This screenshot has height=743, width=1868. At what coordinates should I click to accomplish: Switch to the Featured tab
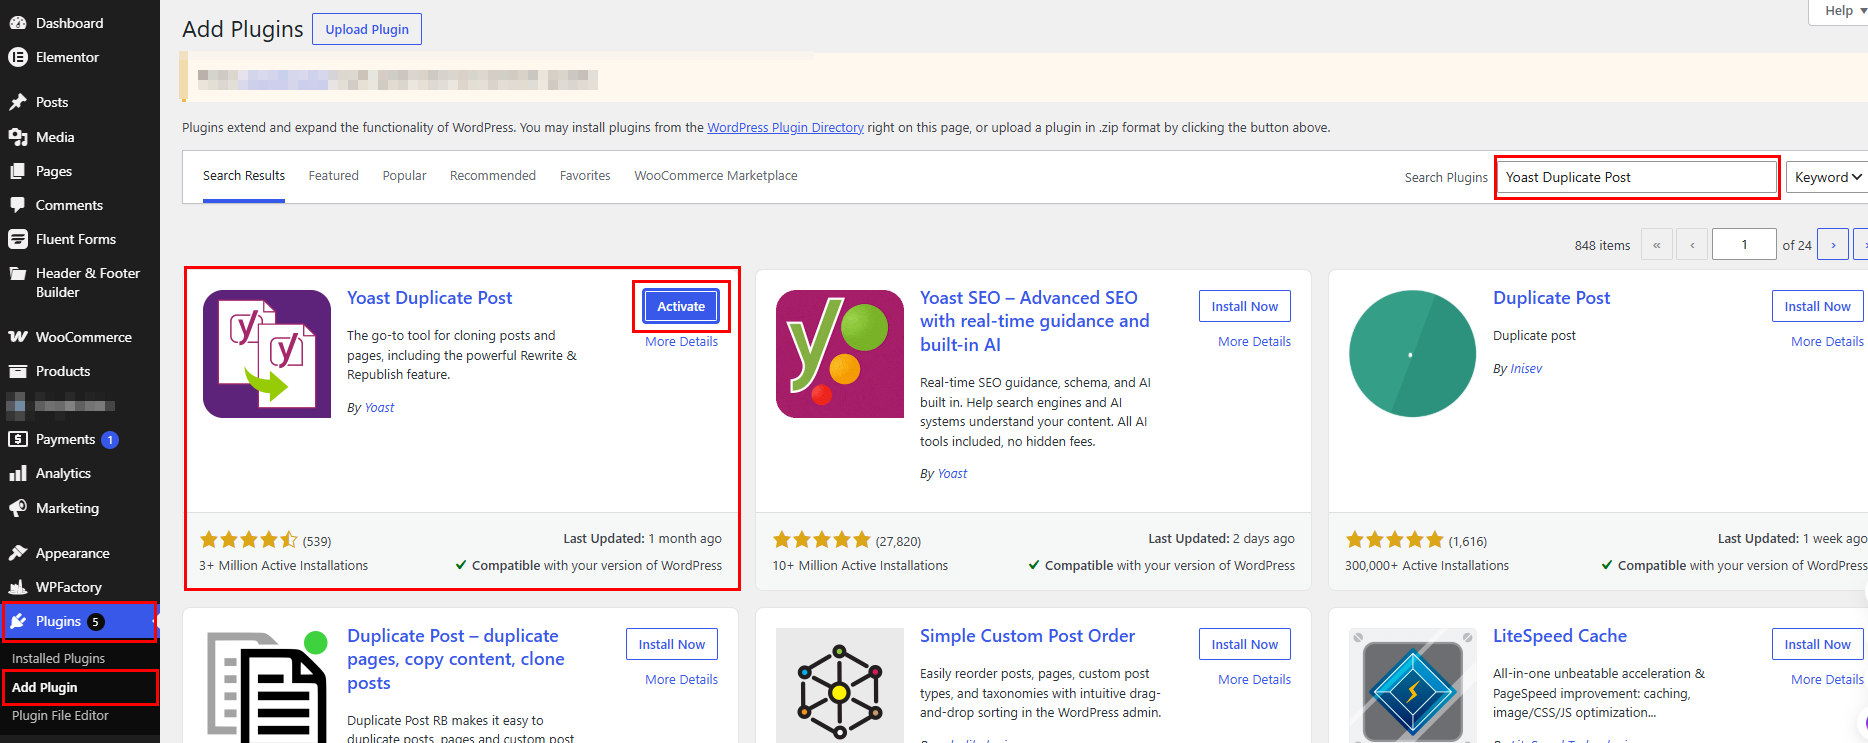point(333,176)
